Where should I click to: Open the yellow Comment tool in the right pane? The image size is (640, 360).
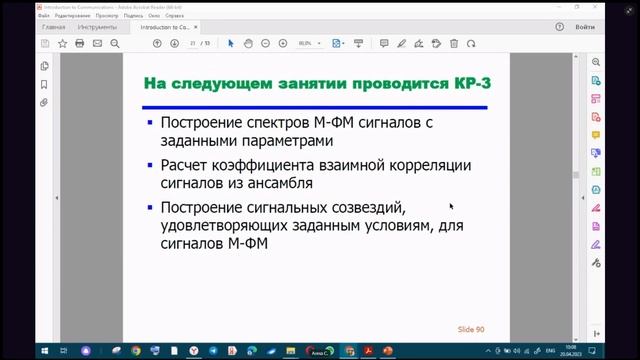[596, 135]
